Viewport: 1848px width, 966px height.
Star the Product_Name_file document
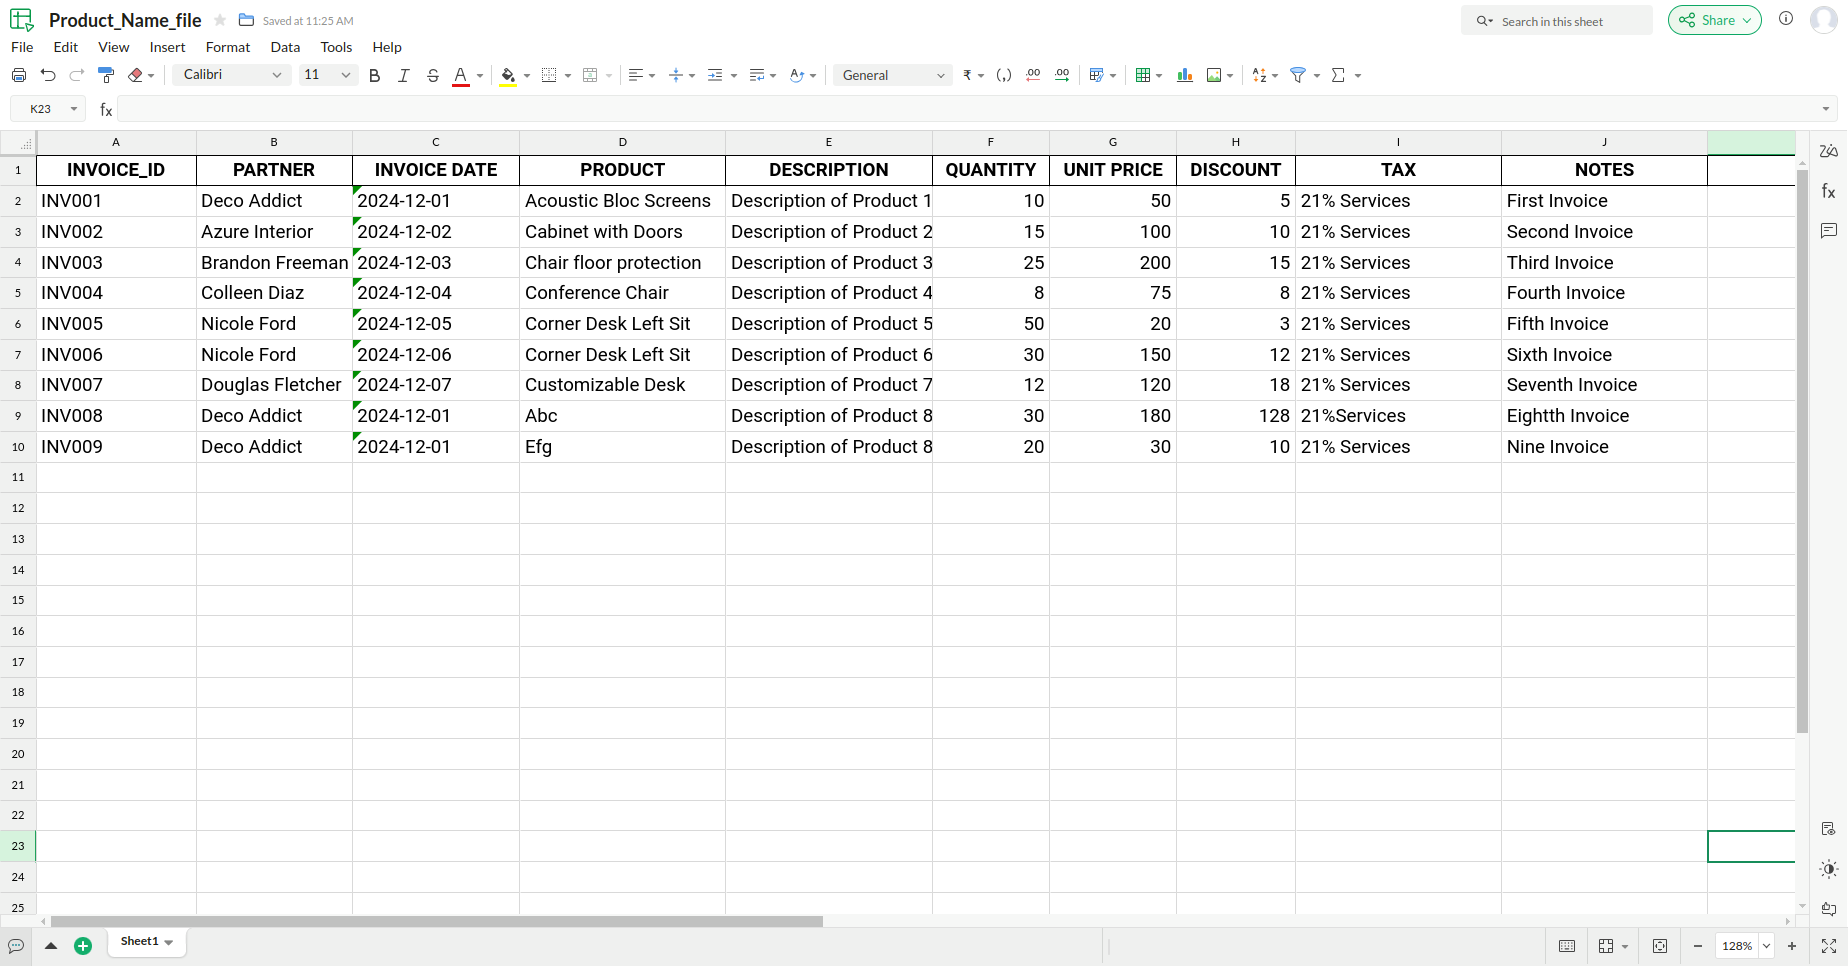tap(220, 20)
